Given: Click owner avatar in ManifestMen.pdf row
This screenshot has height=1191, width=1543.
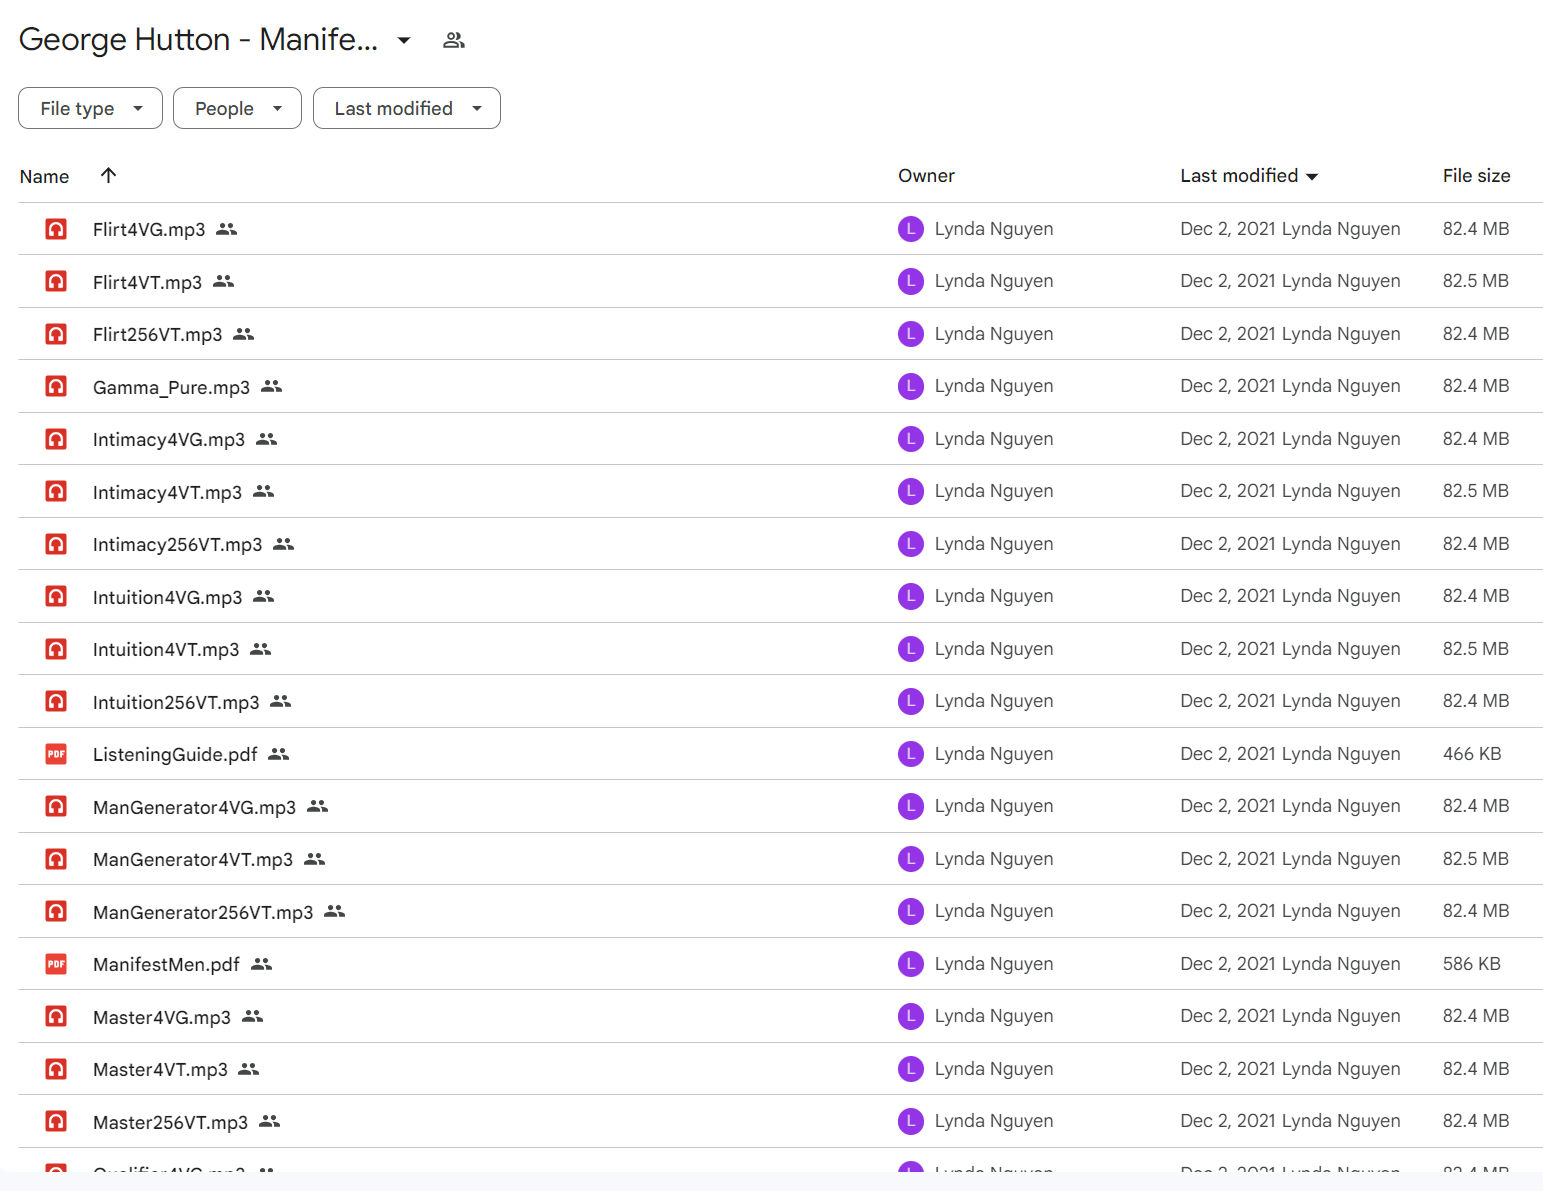Looking at the screenshot, I should pos(911,964).
